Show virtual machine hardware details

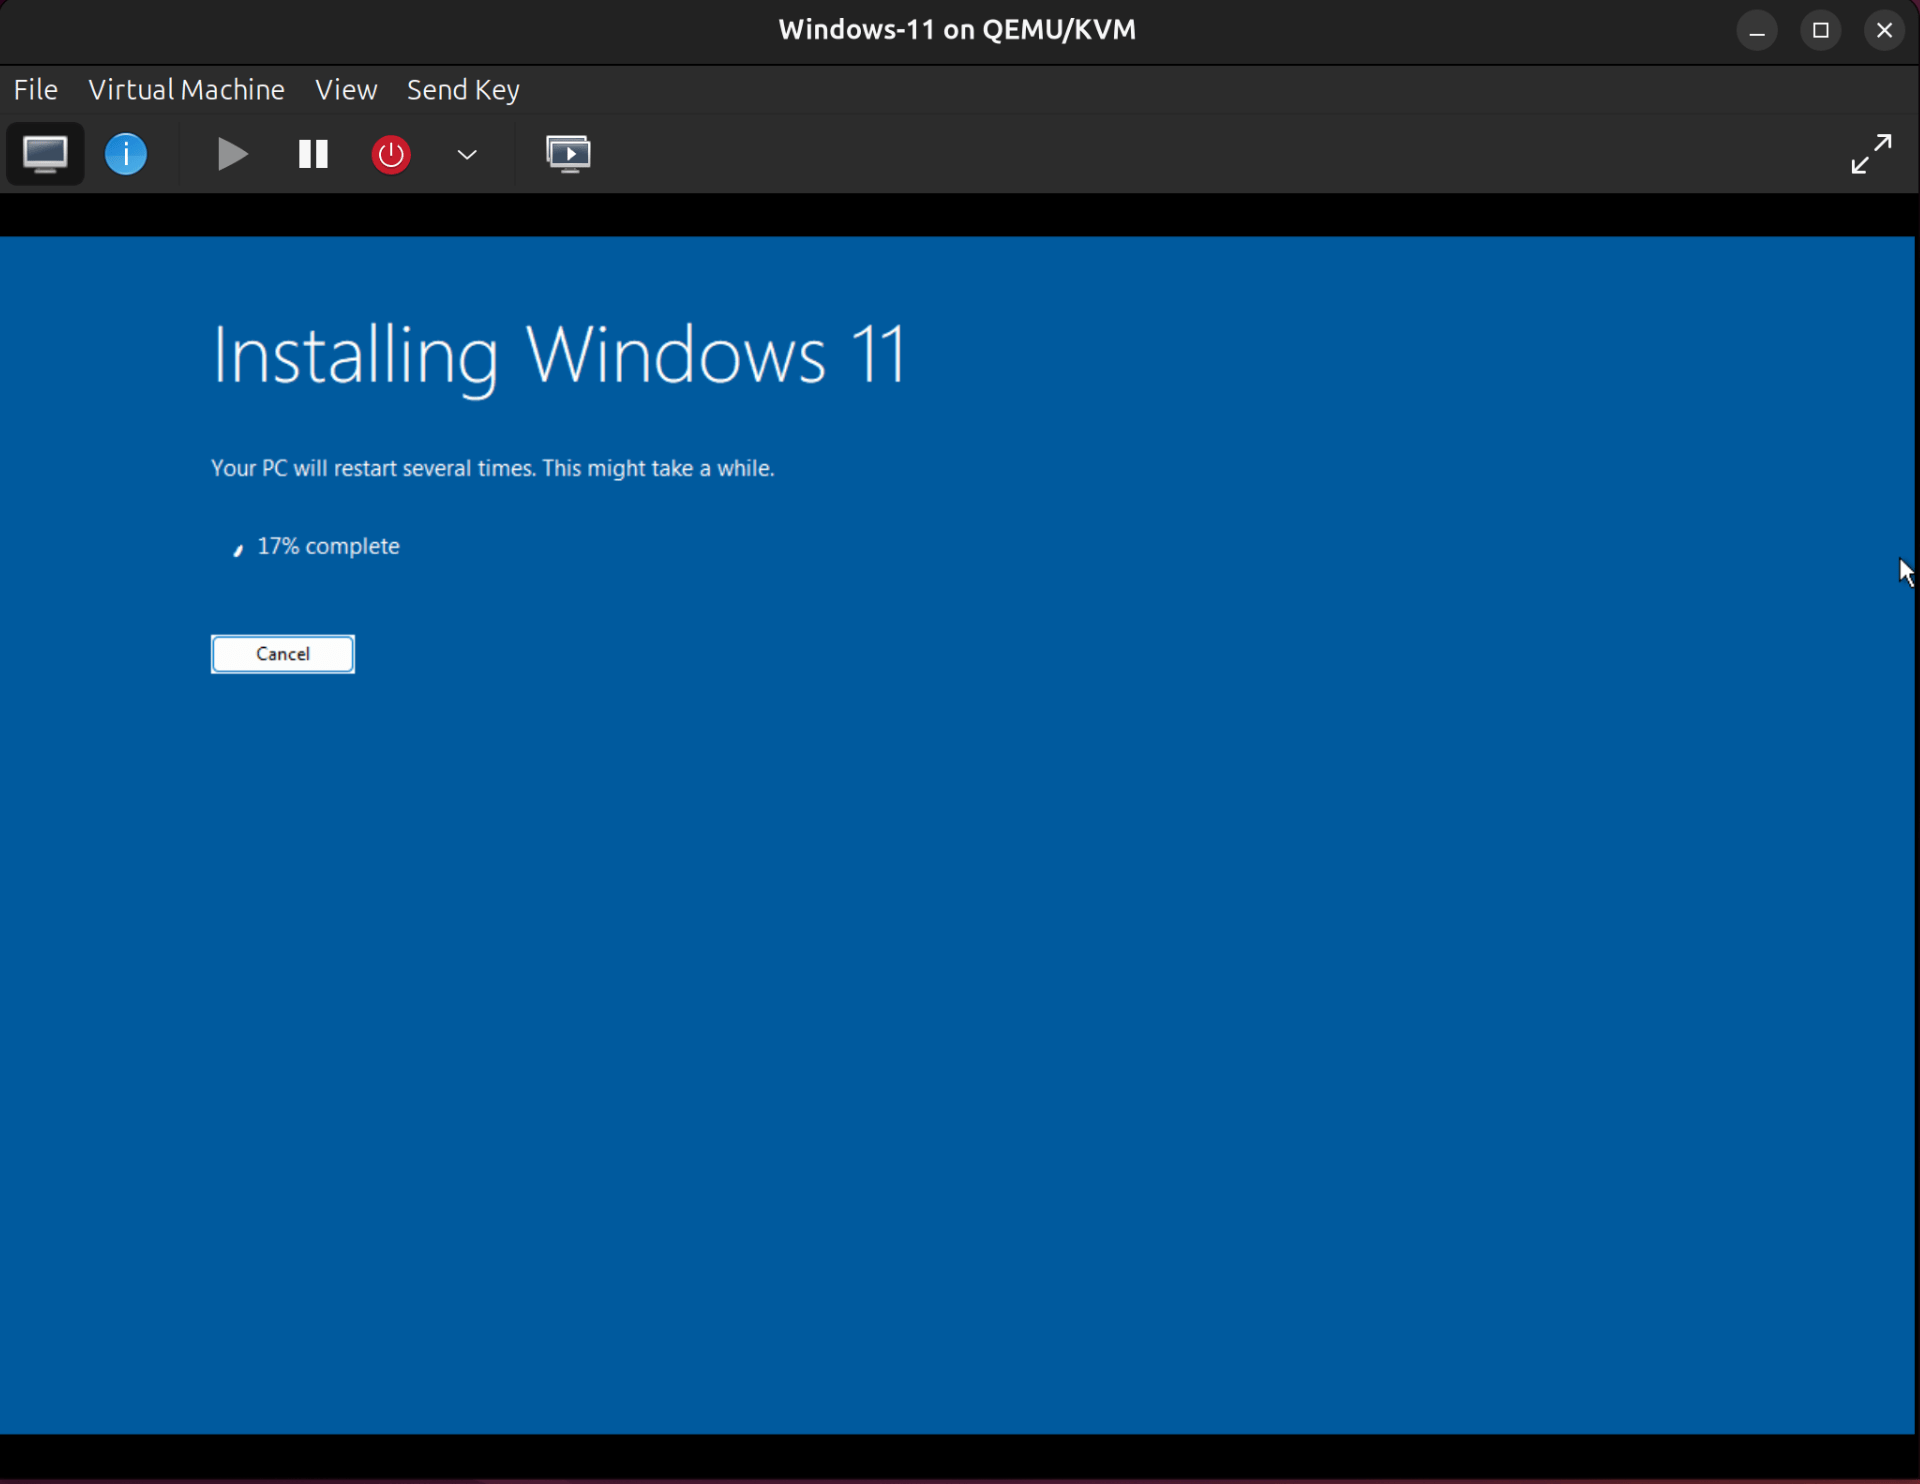pyautogui.click(x=125, y=153)
